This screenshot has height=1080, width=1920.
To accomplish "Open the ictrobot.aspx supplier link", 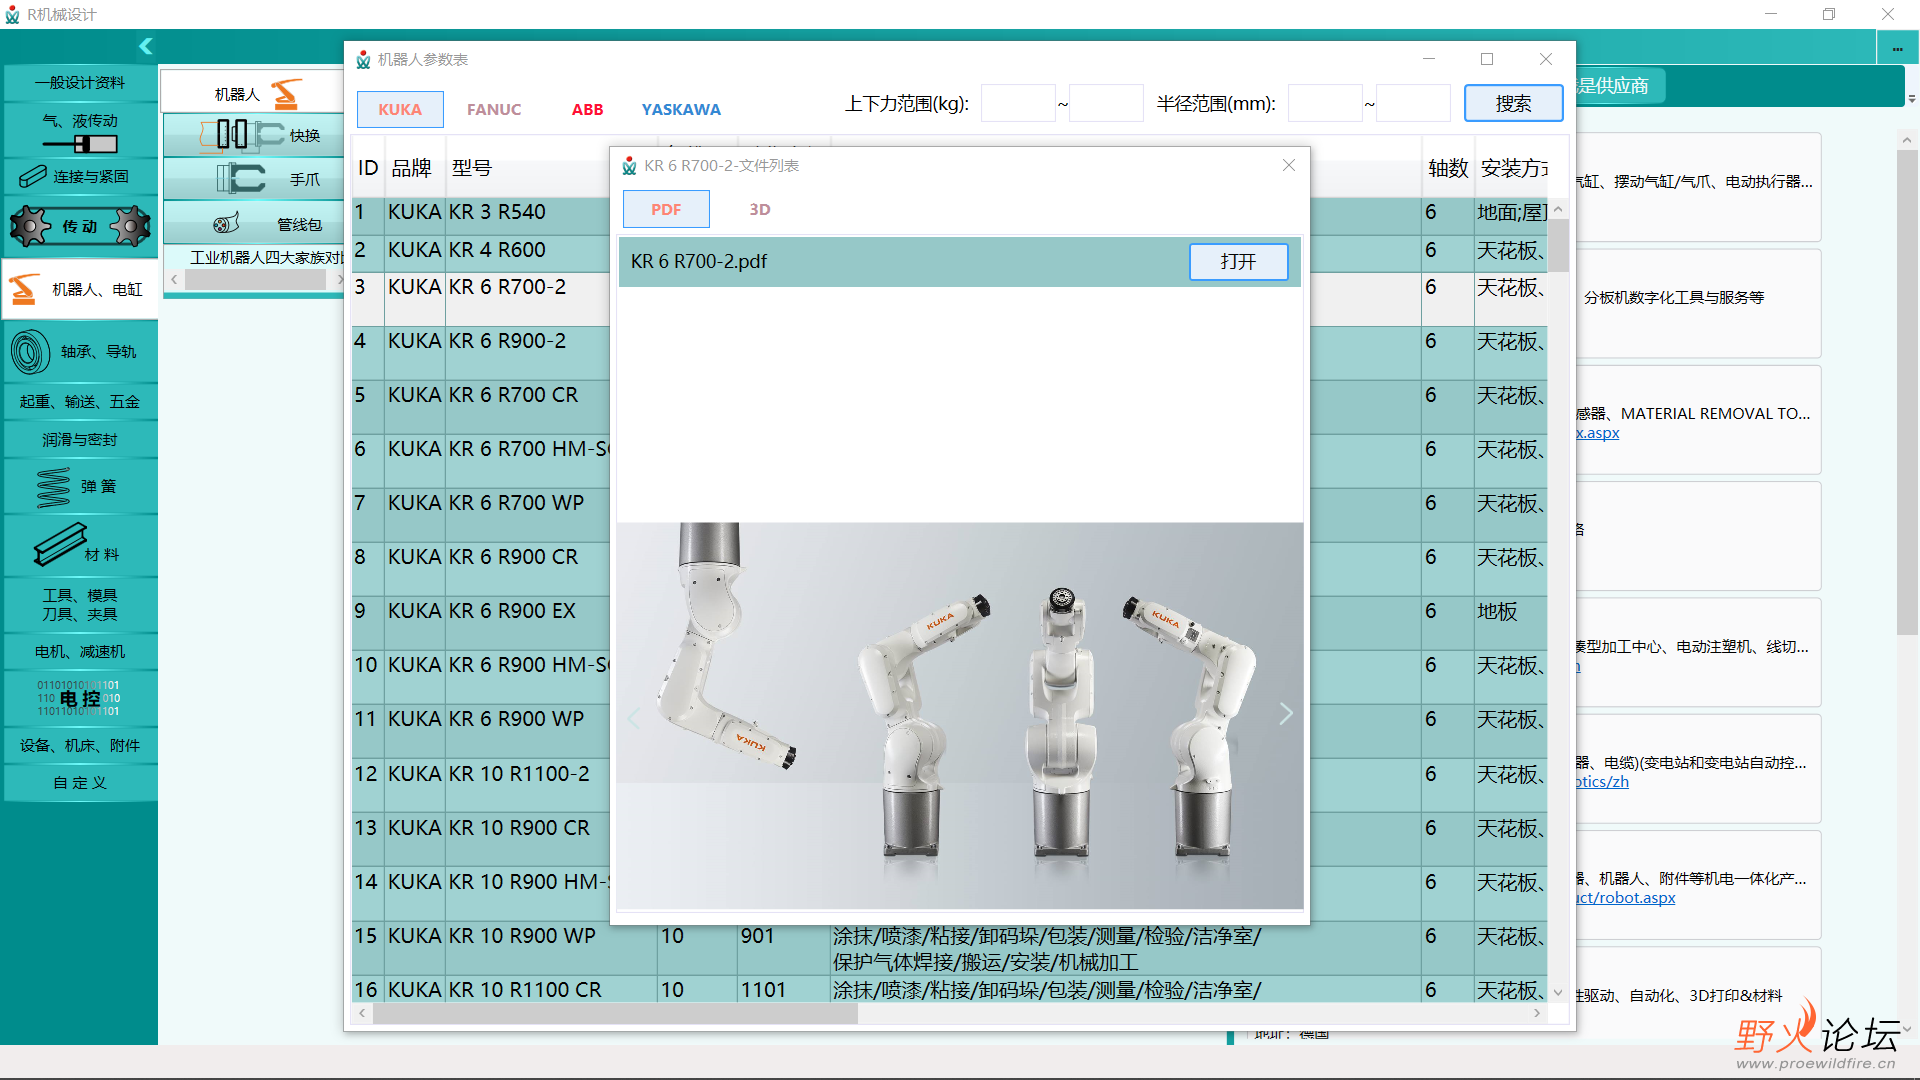I will [x=1626, y=898].
